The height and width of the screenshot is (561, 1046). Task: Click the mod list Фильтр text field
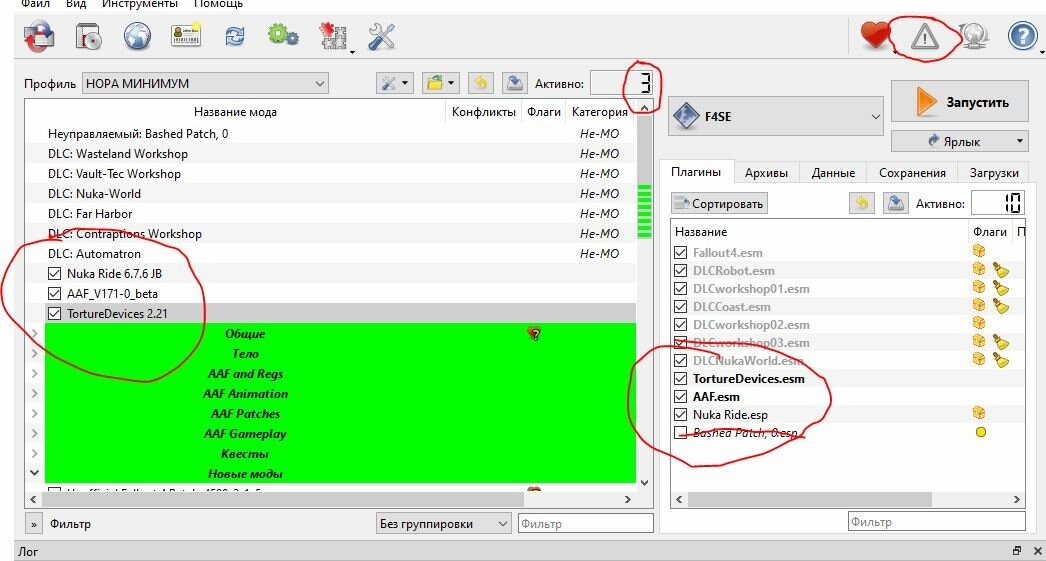tap(585, 524)
